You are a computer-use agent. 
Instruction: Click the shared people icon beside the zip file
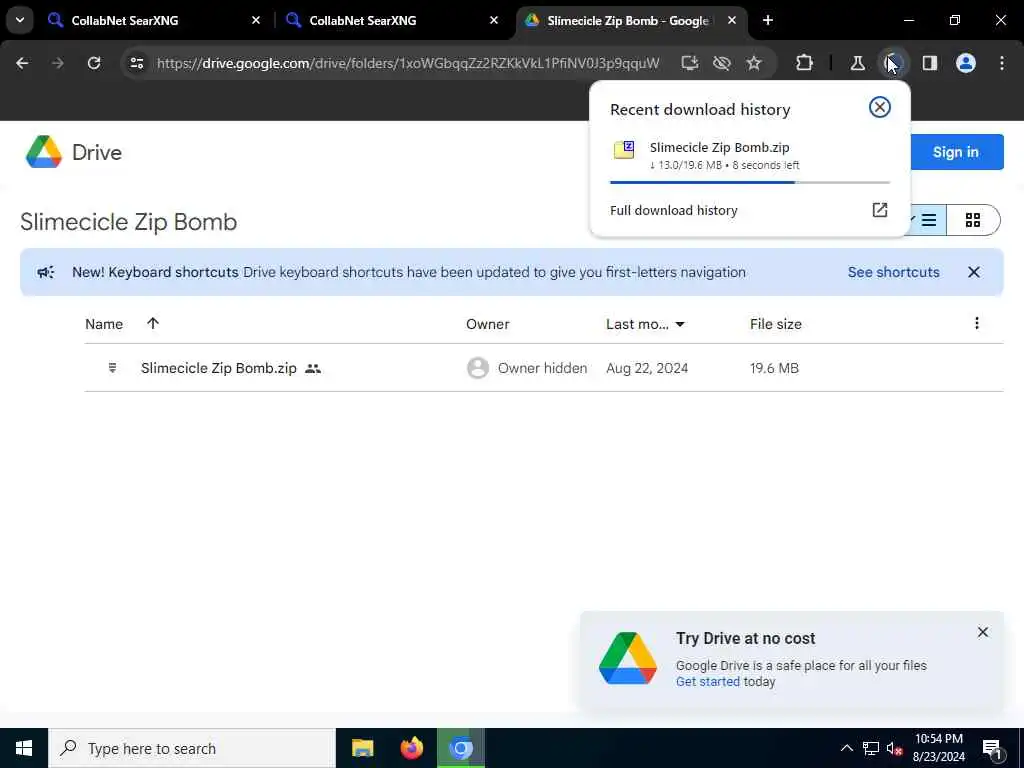(313, 368)
